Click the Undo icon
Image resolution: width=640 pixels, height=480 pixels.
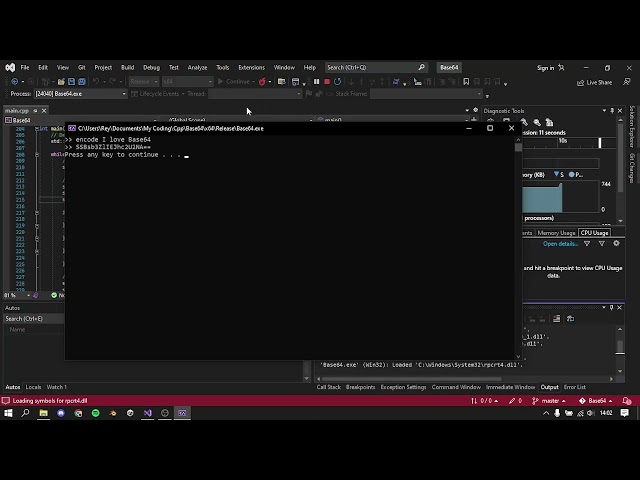pyautogui.click(x=96, y=82)
